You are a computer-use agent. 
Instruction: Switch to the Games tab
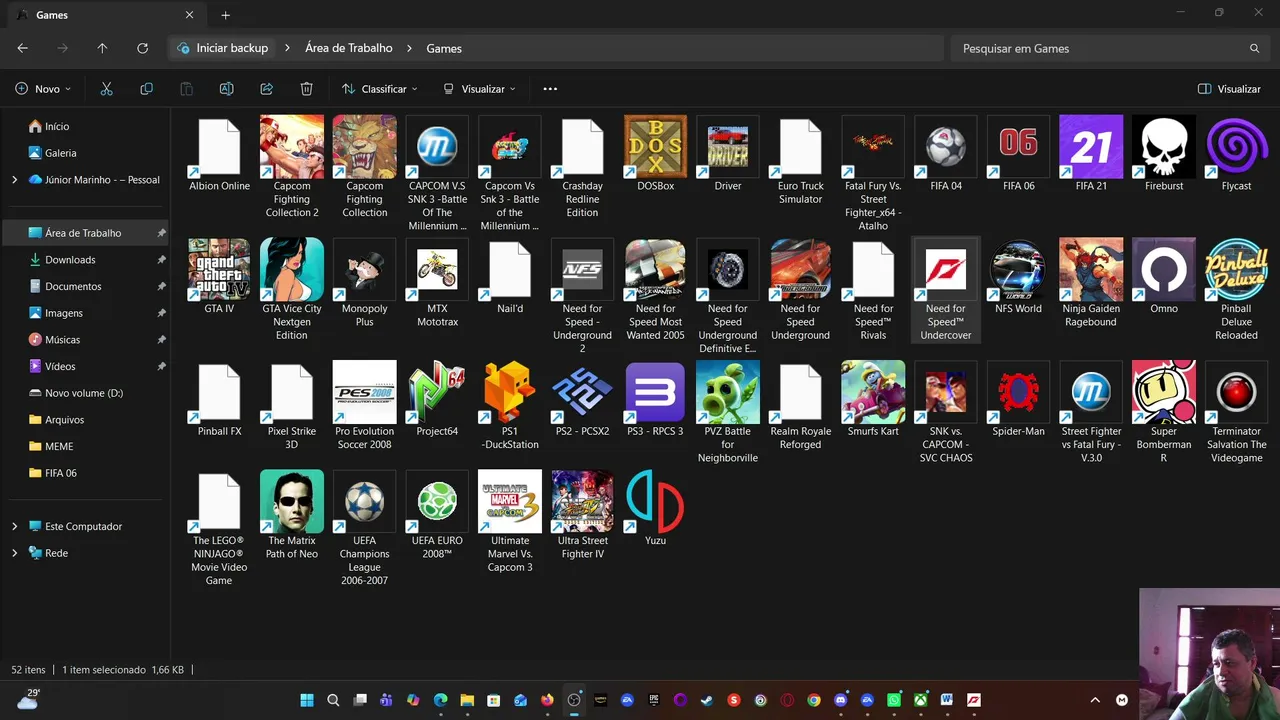point(105,15)
